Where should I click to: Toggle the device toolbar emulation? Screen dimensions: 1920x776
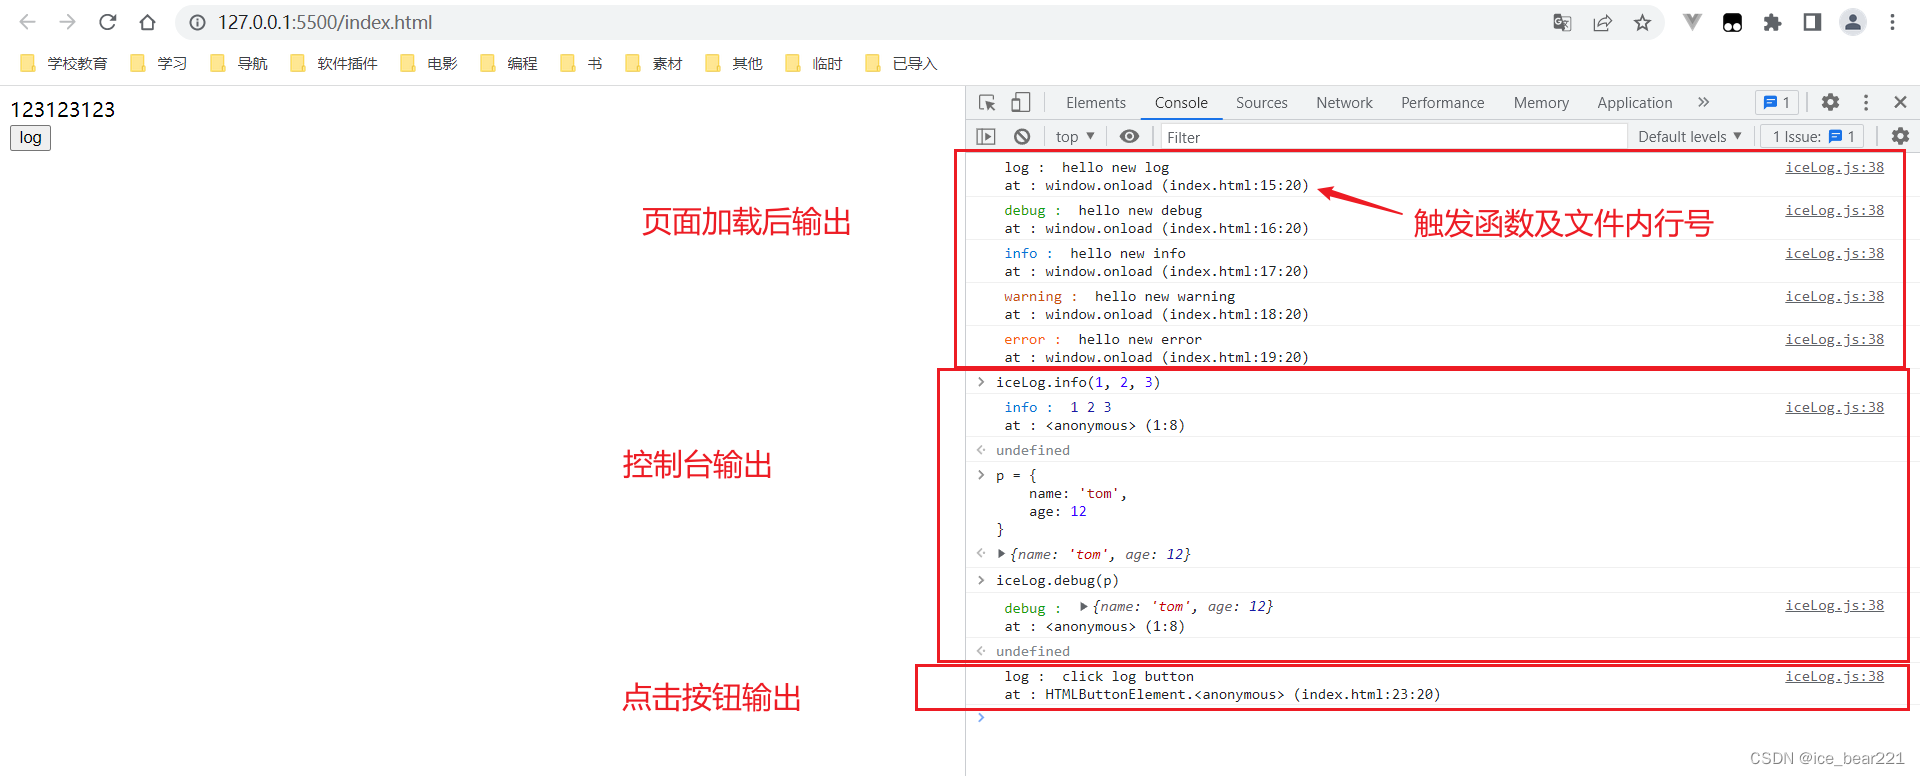pos(1020,102)
